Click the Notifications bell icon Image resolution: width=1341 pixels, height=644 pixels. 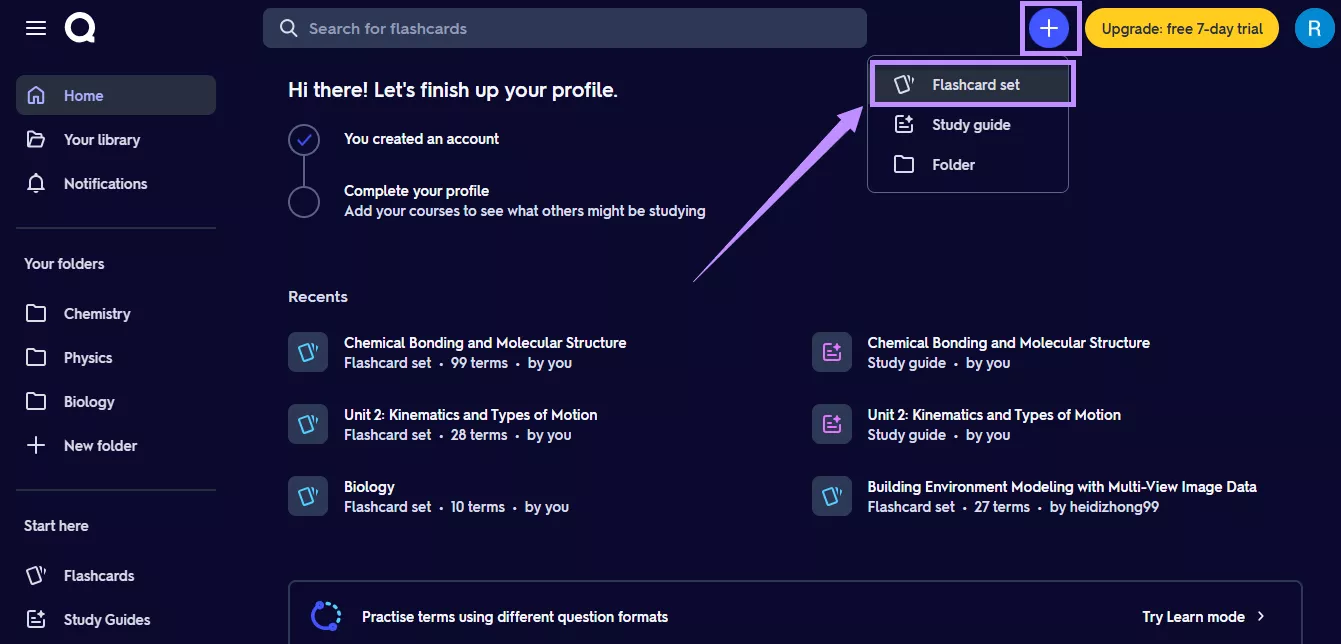point(36,184)
